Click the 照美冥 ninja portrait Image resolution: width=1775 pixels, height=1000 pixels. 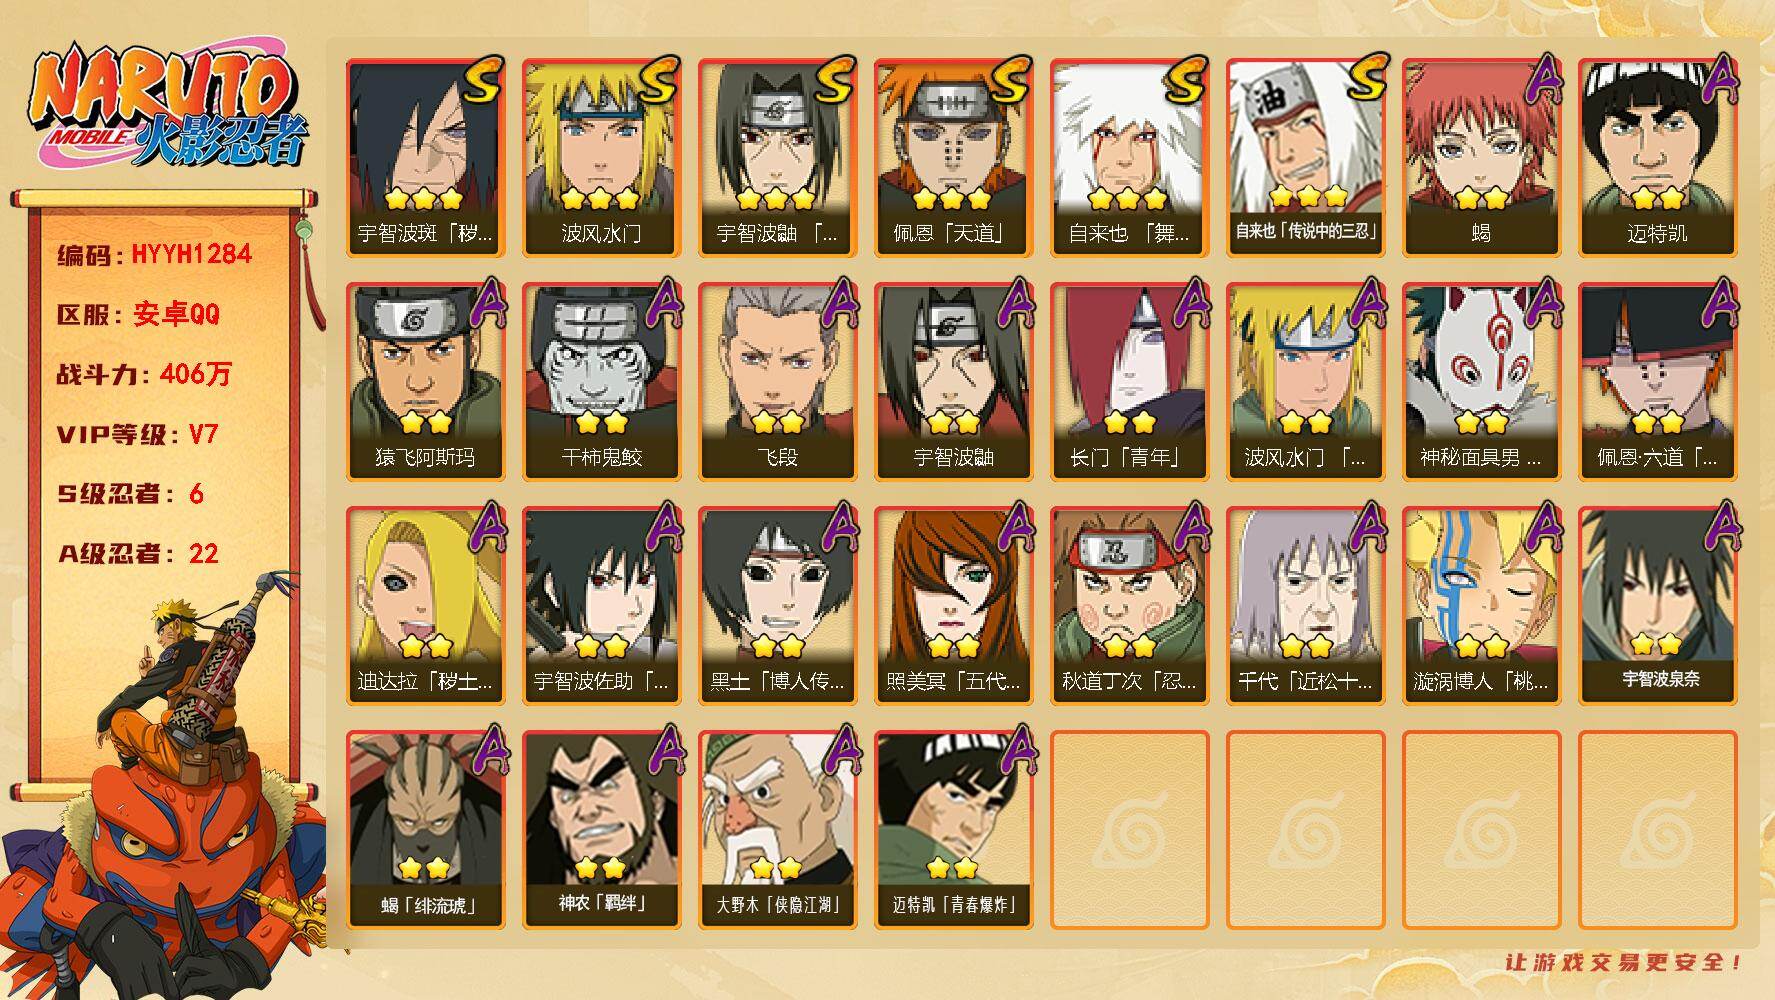(954, 606)
